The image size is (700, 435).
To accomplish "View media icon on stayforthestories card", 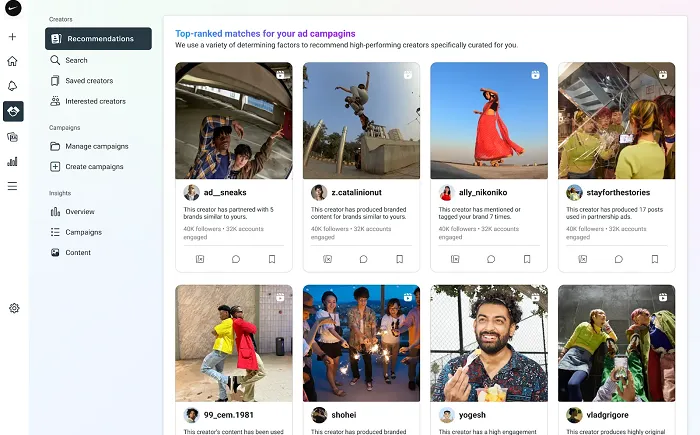I will (583, 259).
